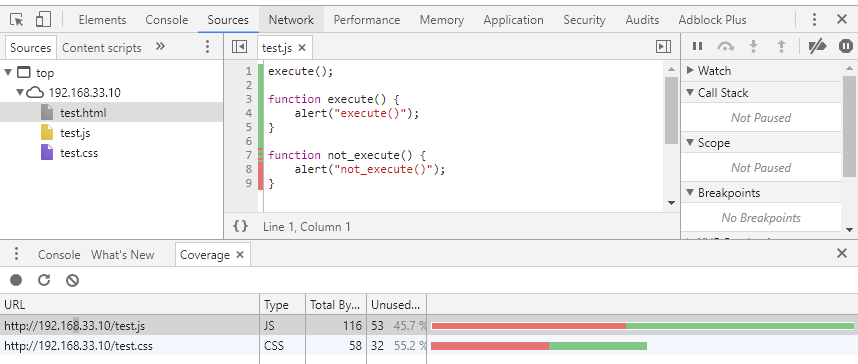Close the DevTools panel
Image resolution: width=858 pixels, height=364 pixels.
coord(842,20)
